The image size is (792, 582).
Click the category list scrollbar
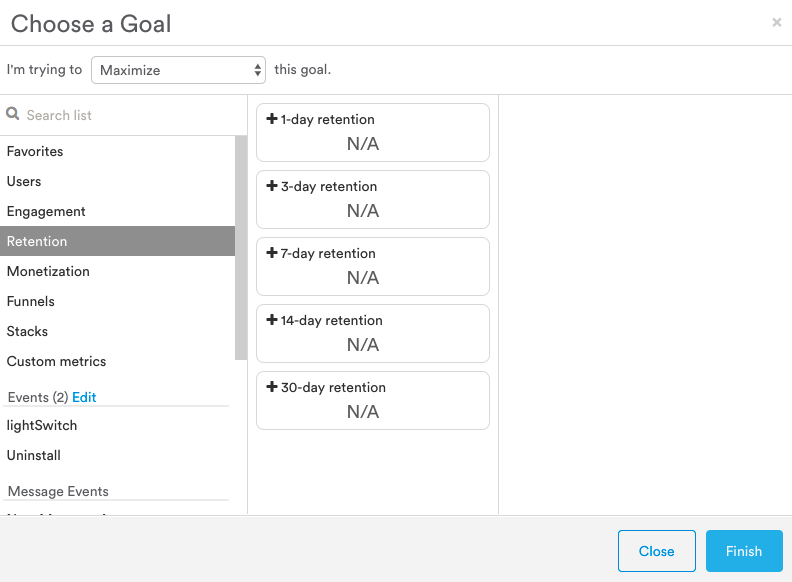coord(241,248)
